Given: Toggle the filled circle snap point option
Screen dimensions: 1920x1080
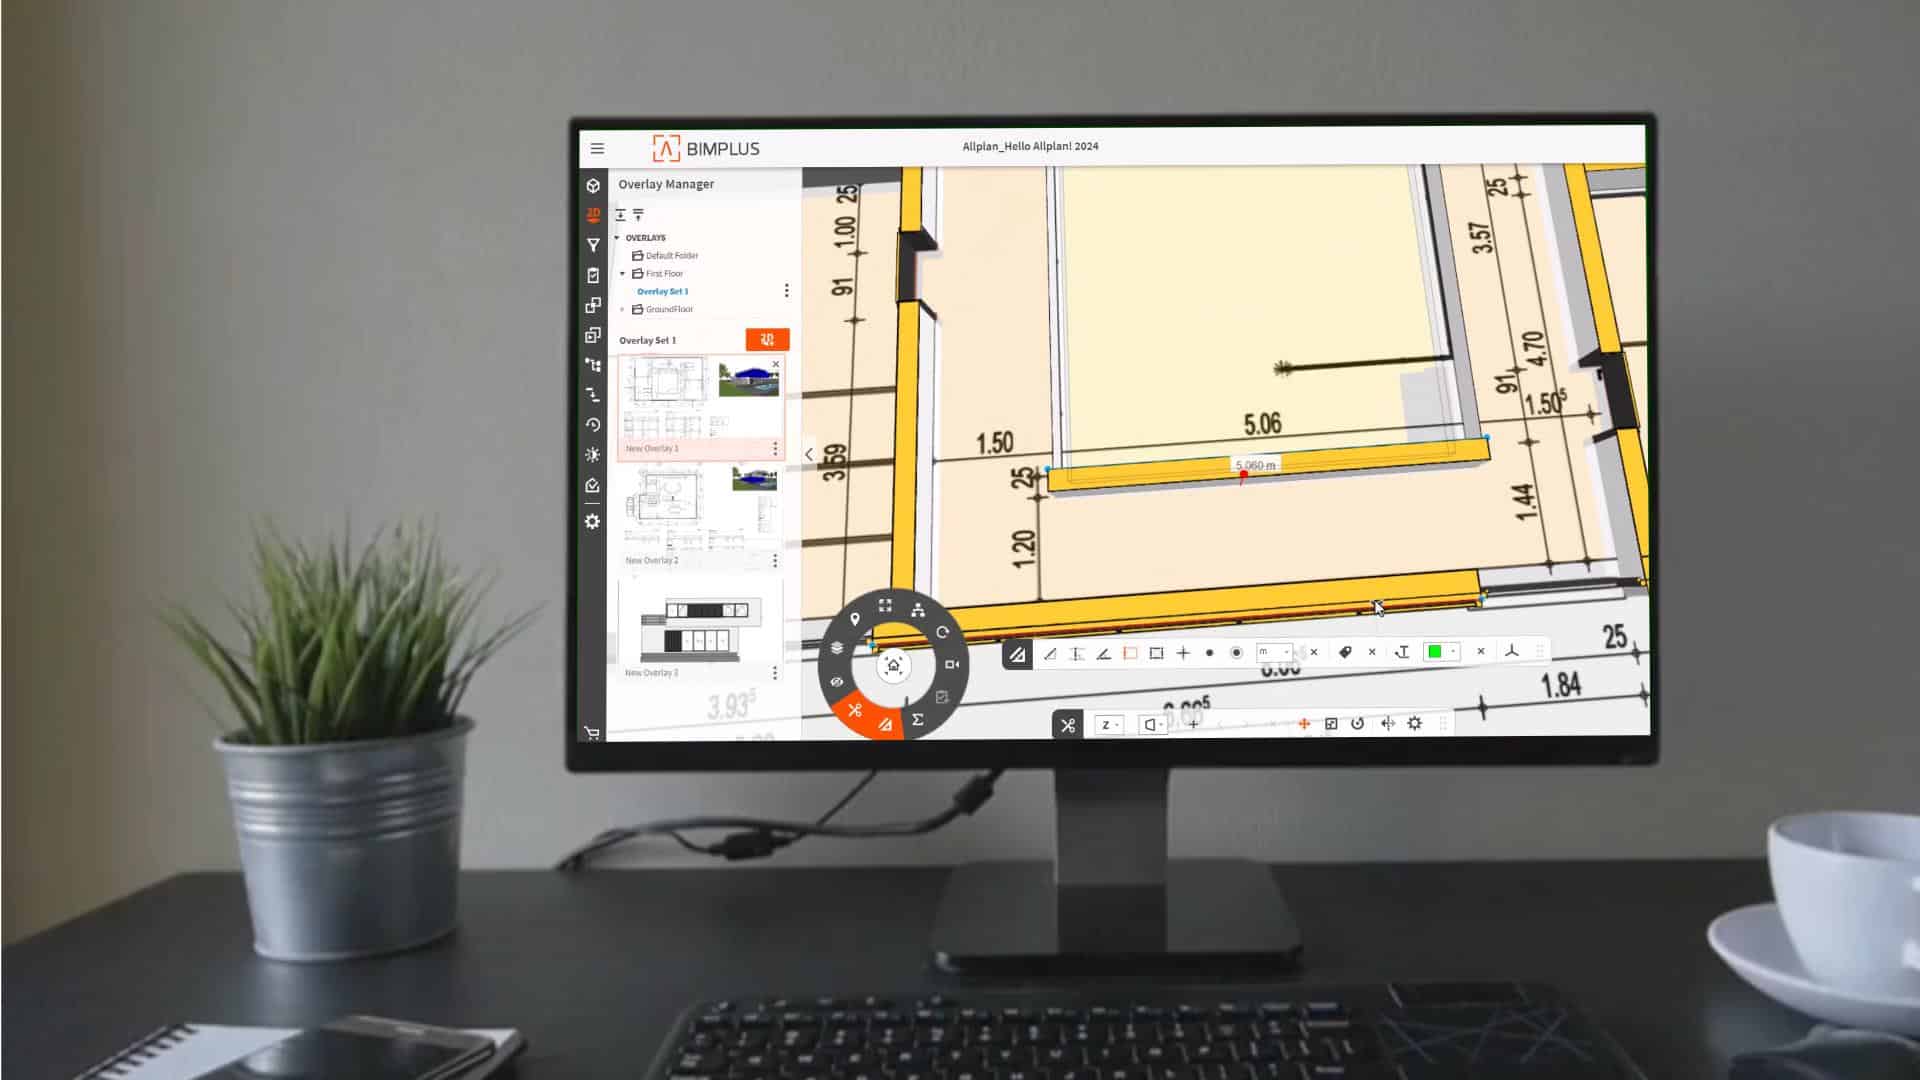Looking at the screenshot, I should (x=1209, y=653).
